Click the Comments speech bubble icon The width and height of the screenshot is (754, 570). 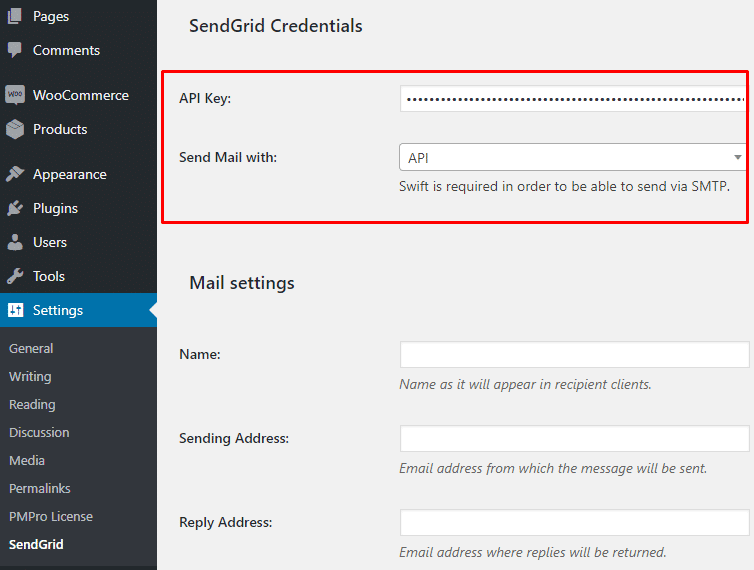coord(15,50)
